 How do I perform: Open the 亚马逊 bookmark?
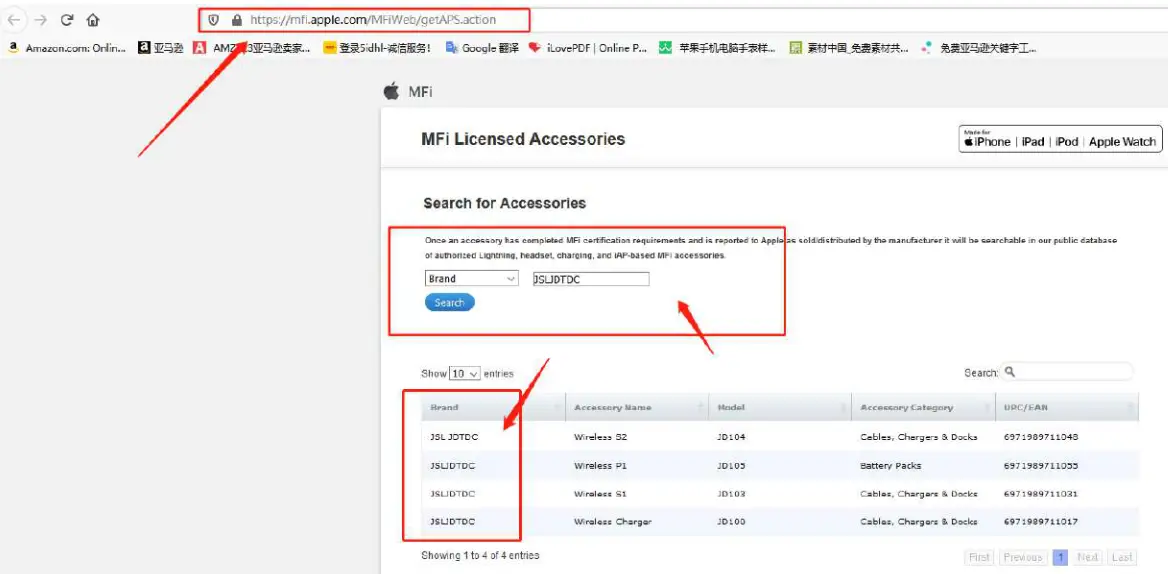pyautogui.click(x=161, y=48)
